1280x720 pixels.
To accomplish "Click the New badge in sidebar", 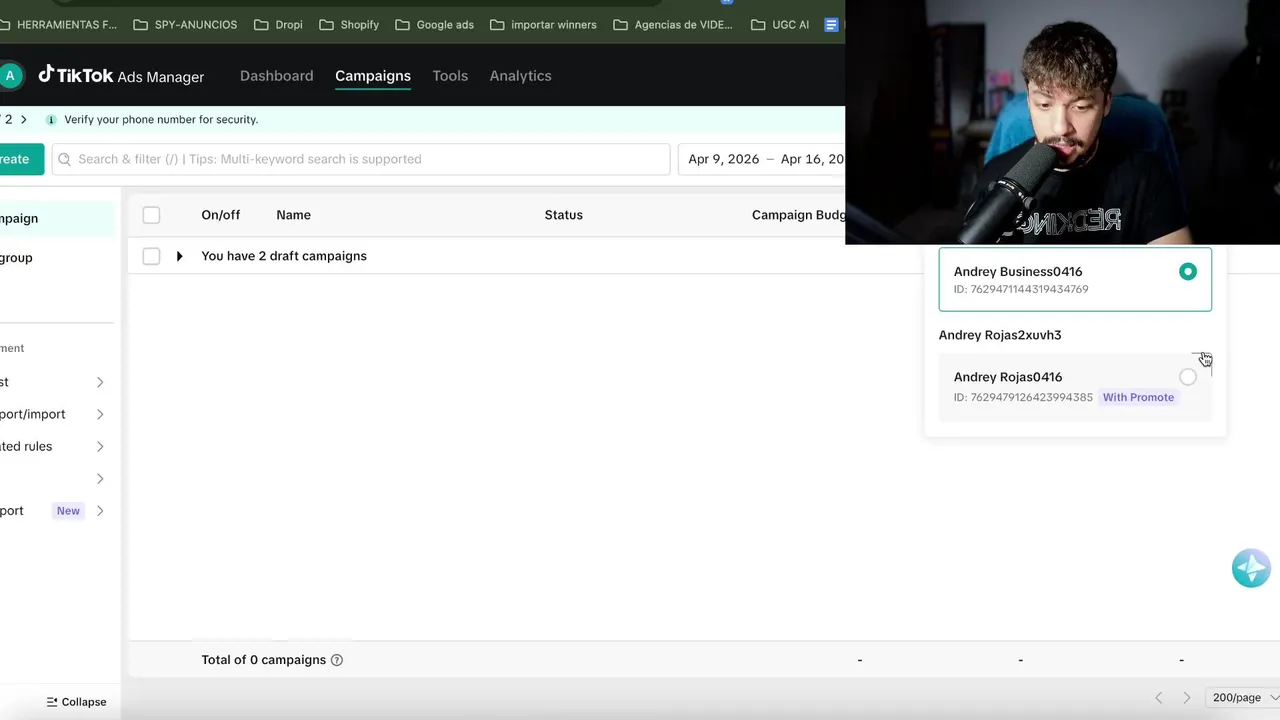I will (68, 511).
